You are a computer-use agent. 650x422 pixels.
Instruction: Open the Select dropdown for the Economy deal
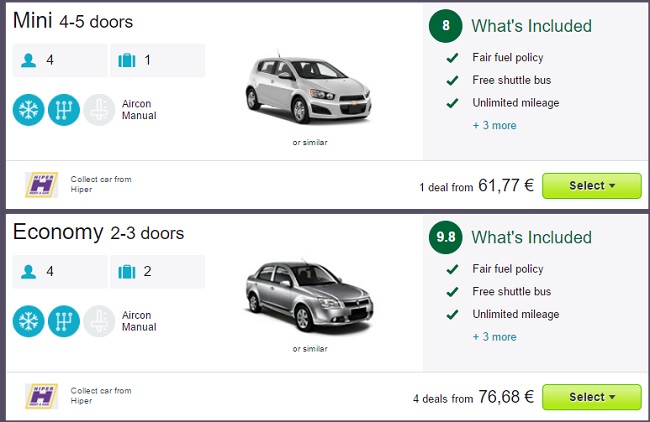[x=592, y=397]
